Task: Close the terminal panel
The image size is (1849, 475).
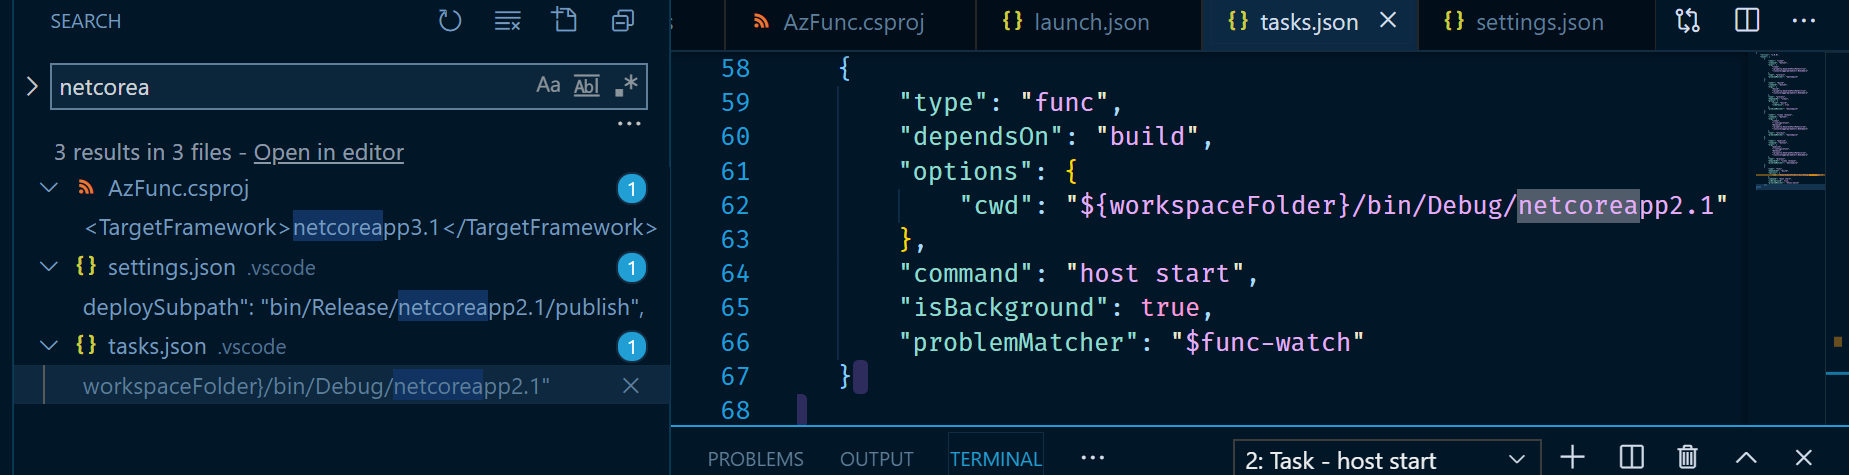Action: (x=1804, y=458)
